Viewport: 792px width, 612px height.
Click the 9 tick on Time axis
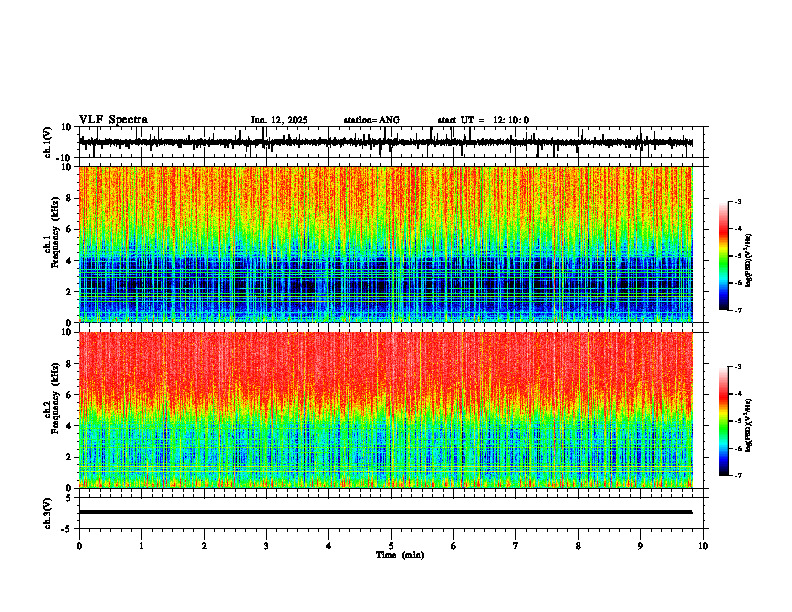(640, 546)
